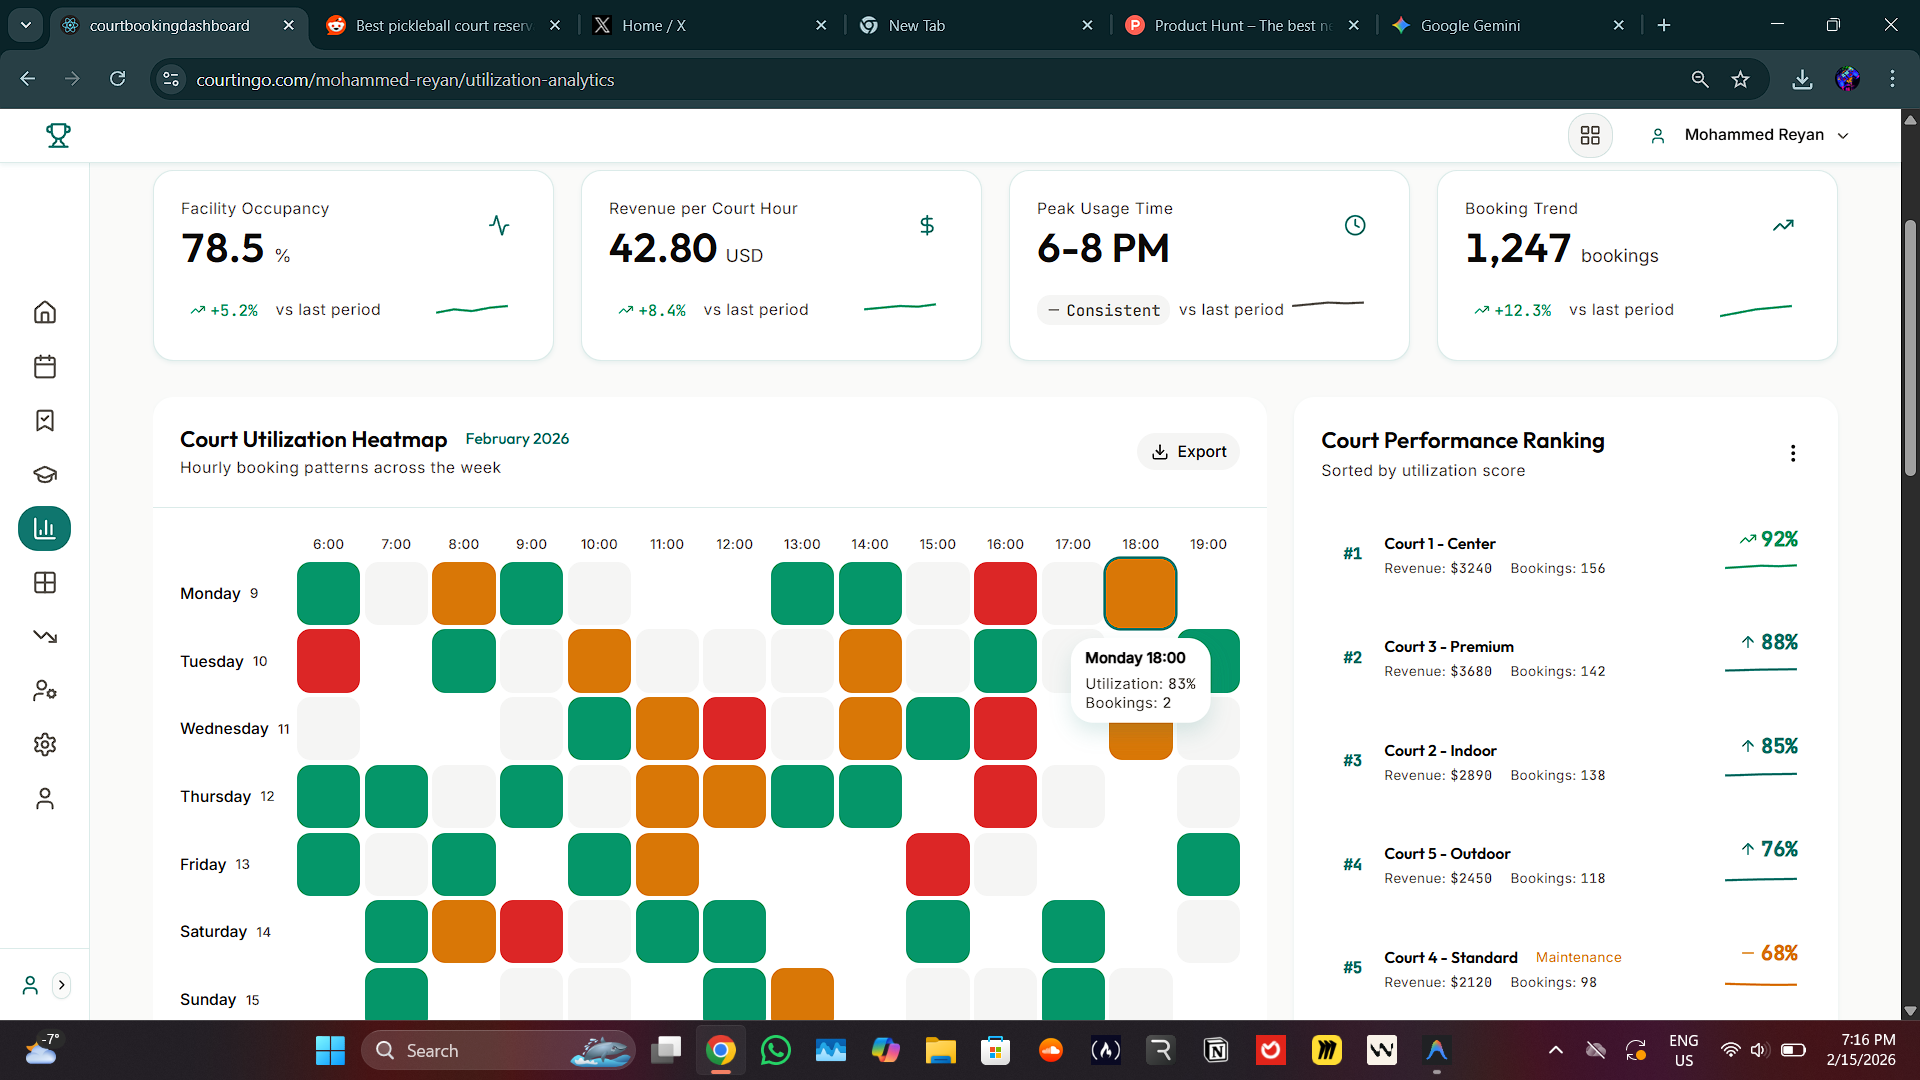1920x1080 pixels.
Task: Open Court 3 - Premium ranking entry
Action: tap(1448, 647)
